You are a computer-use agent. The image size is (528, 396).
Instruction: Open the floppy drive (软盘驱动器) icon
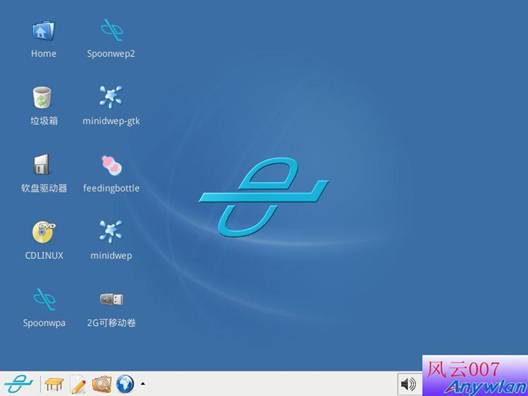(x=41, y=164)
